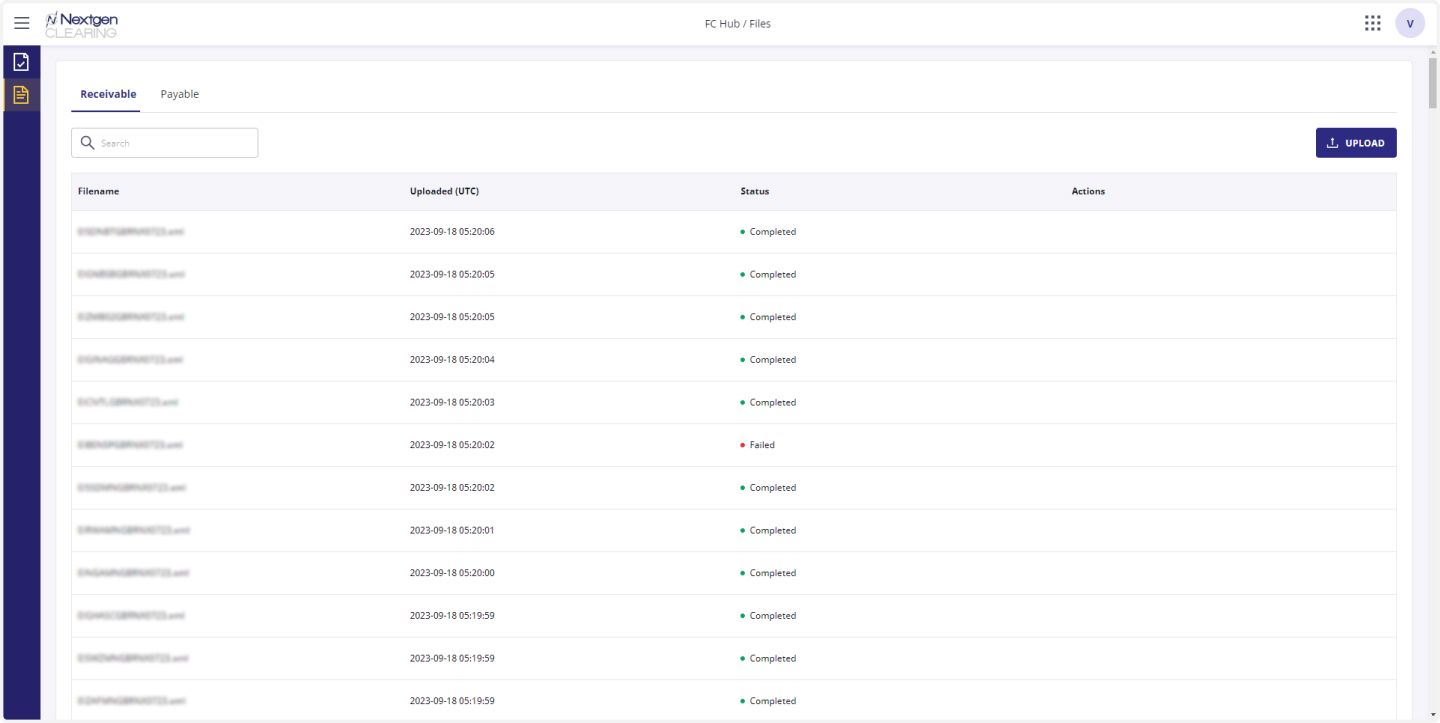Select the highlighted files sidebar icon

click(21, 95)
